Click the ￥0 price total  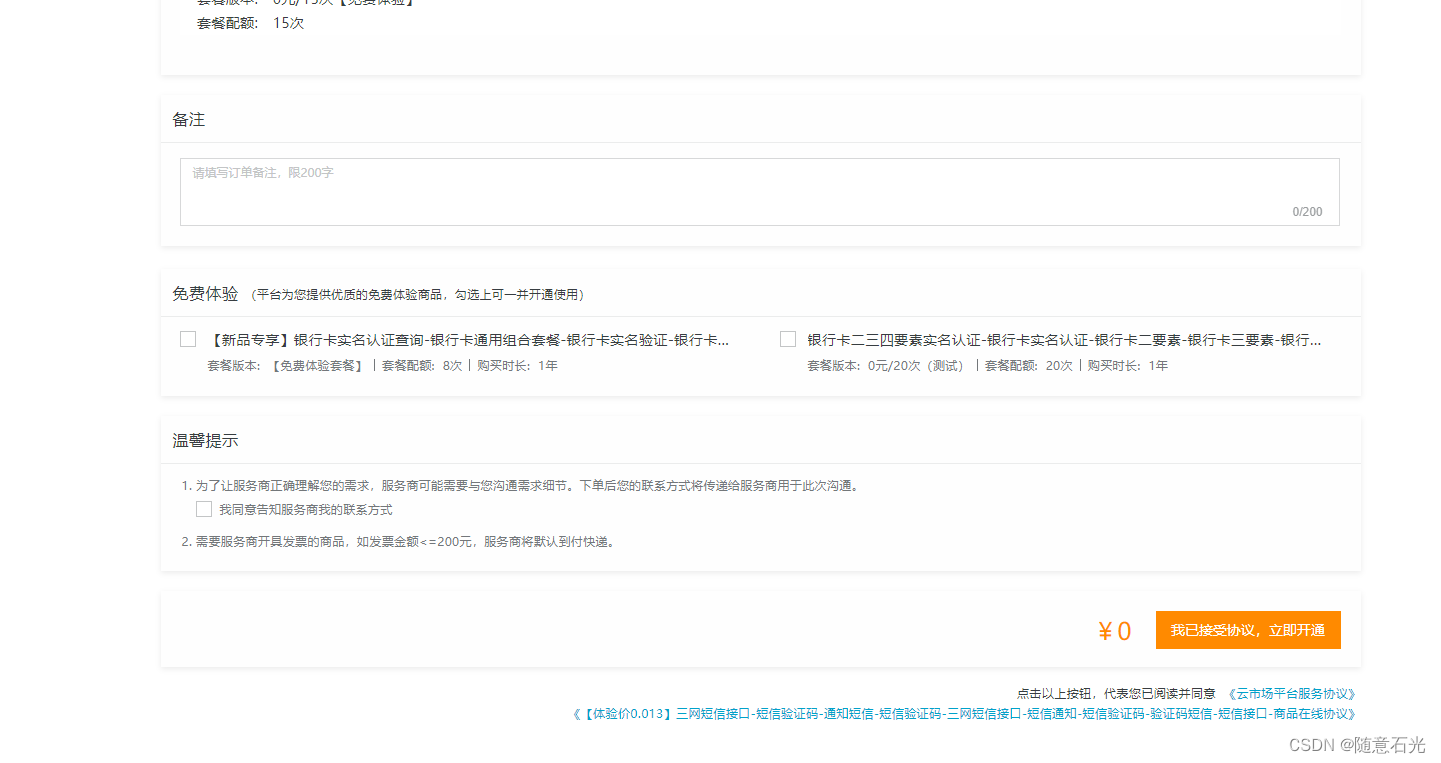[1114, 631]
